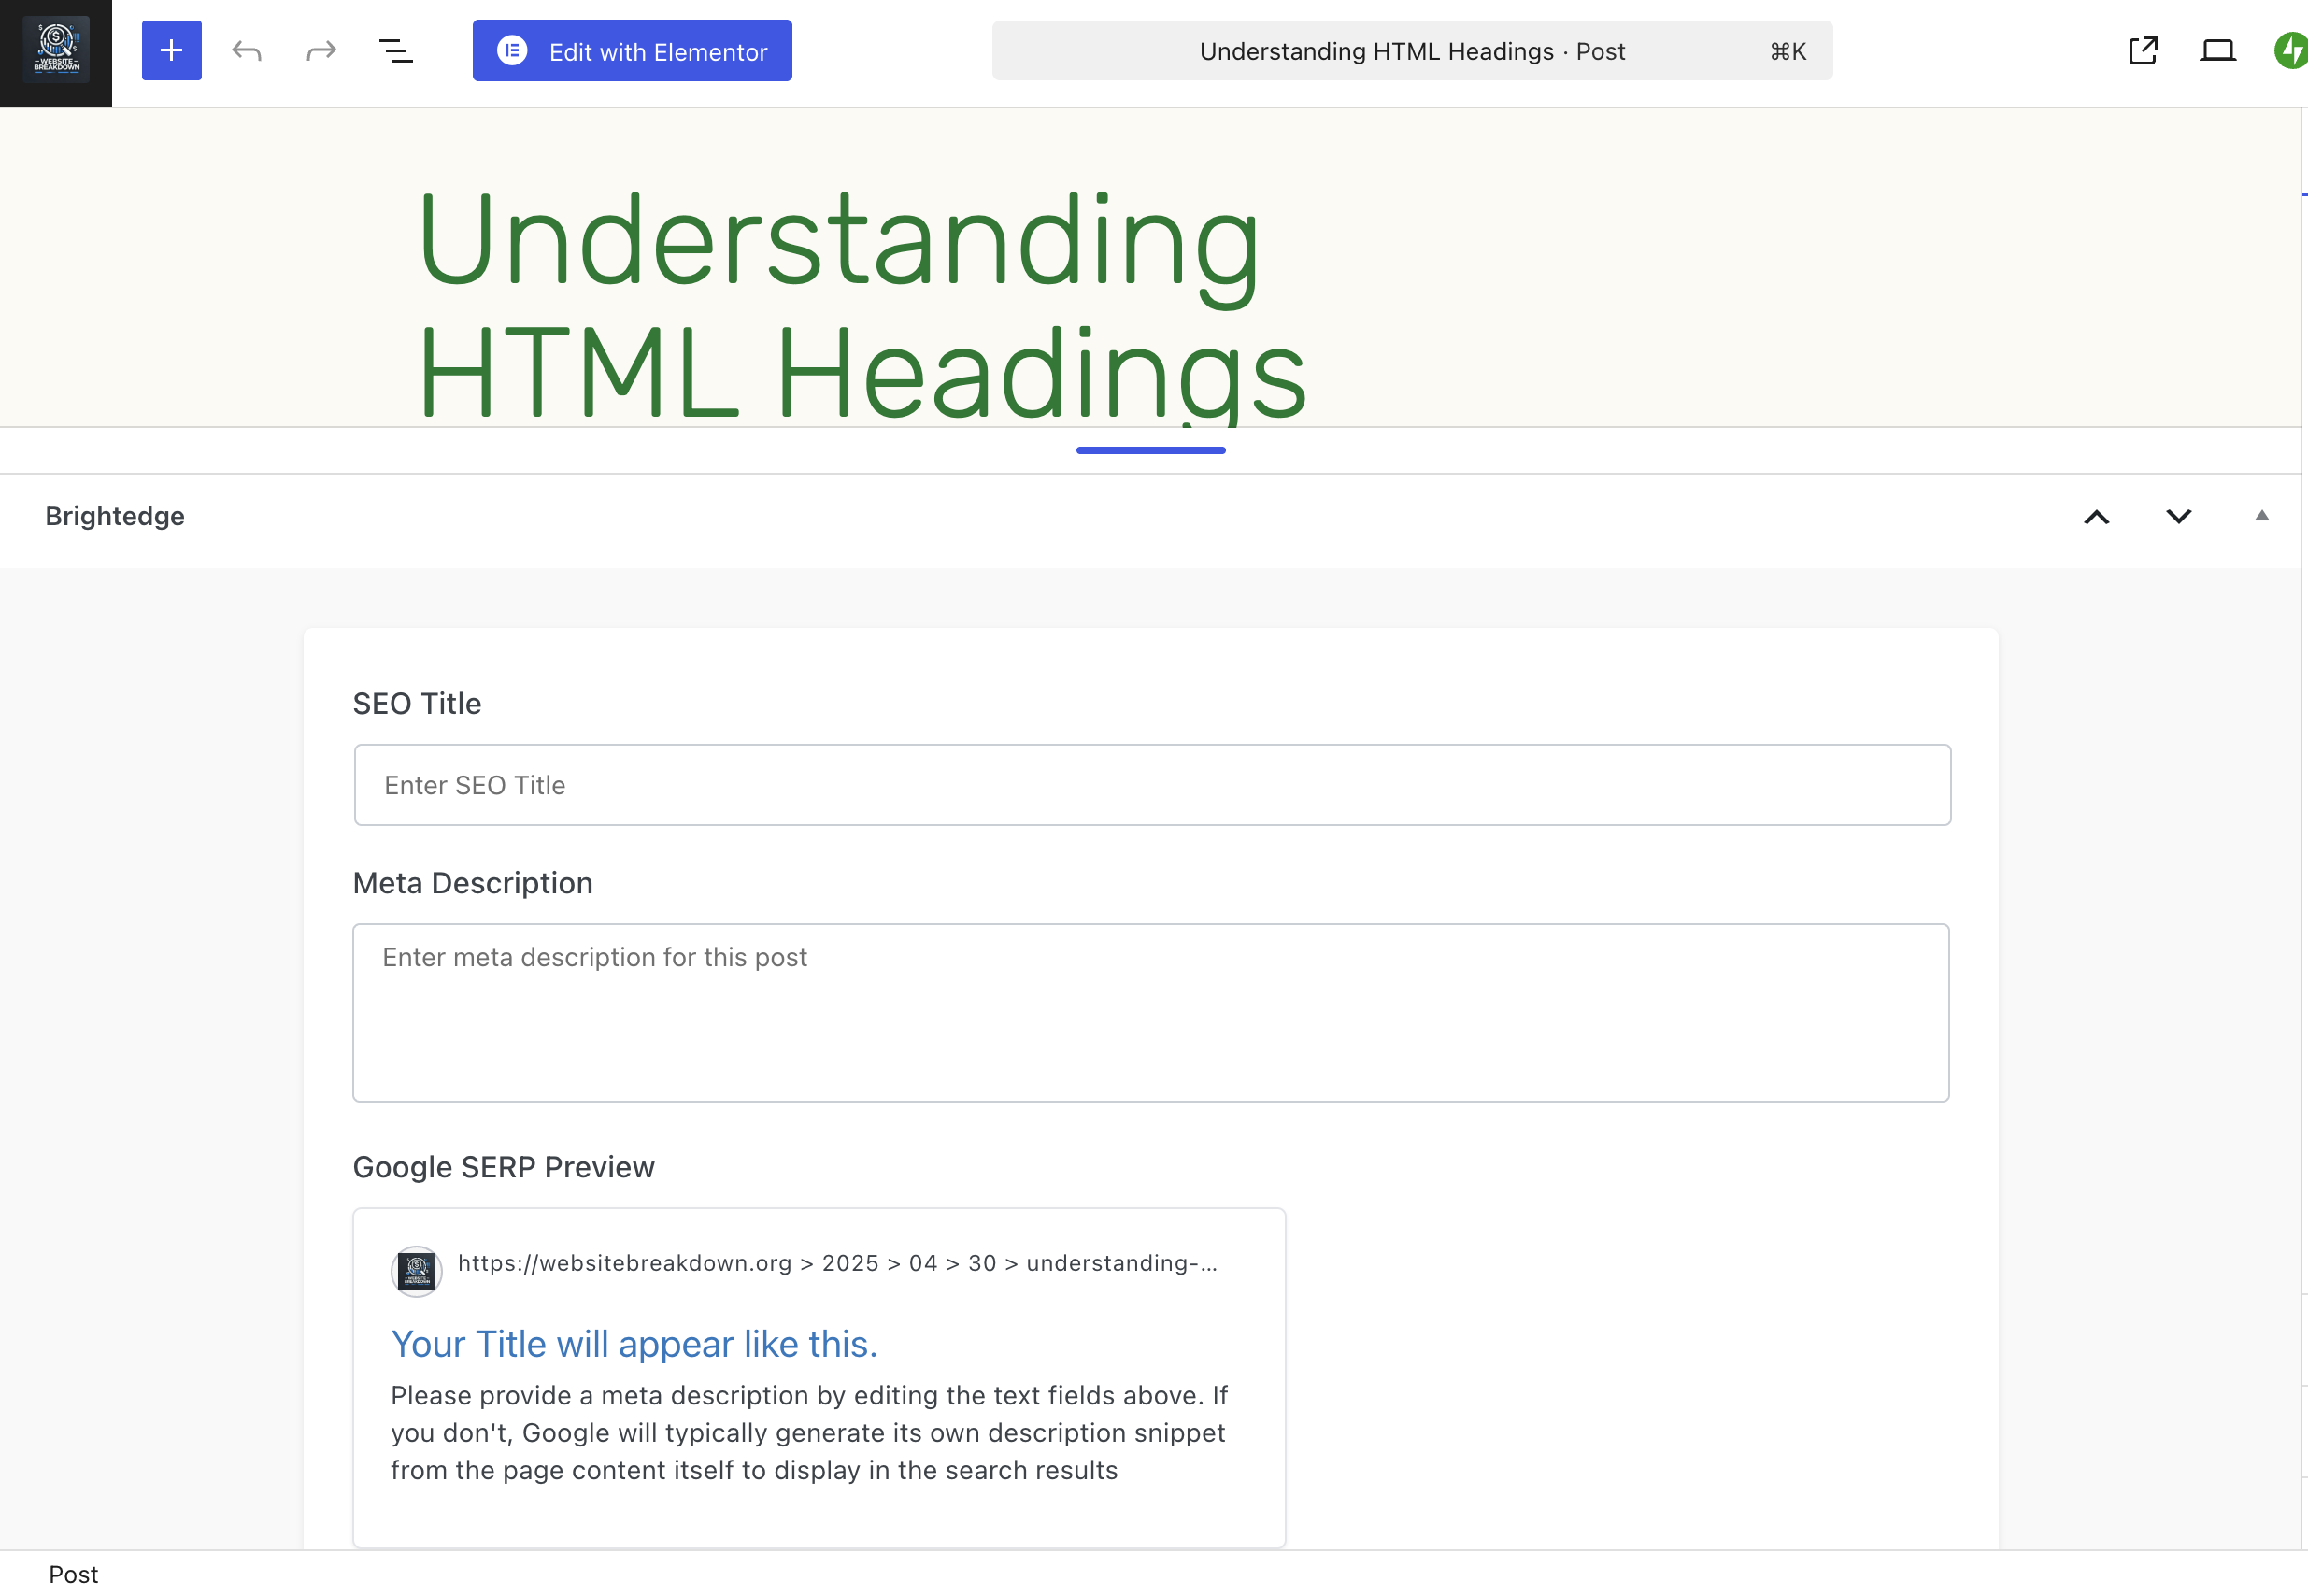Open the command palette showing the post title
The height and width of the screenshot is (1596, 2308).
click(x=1410, y=50)
